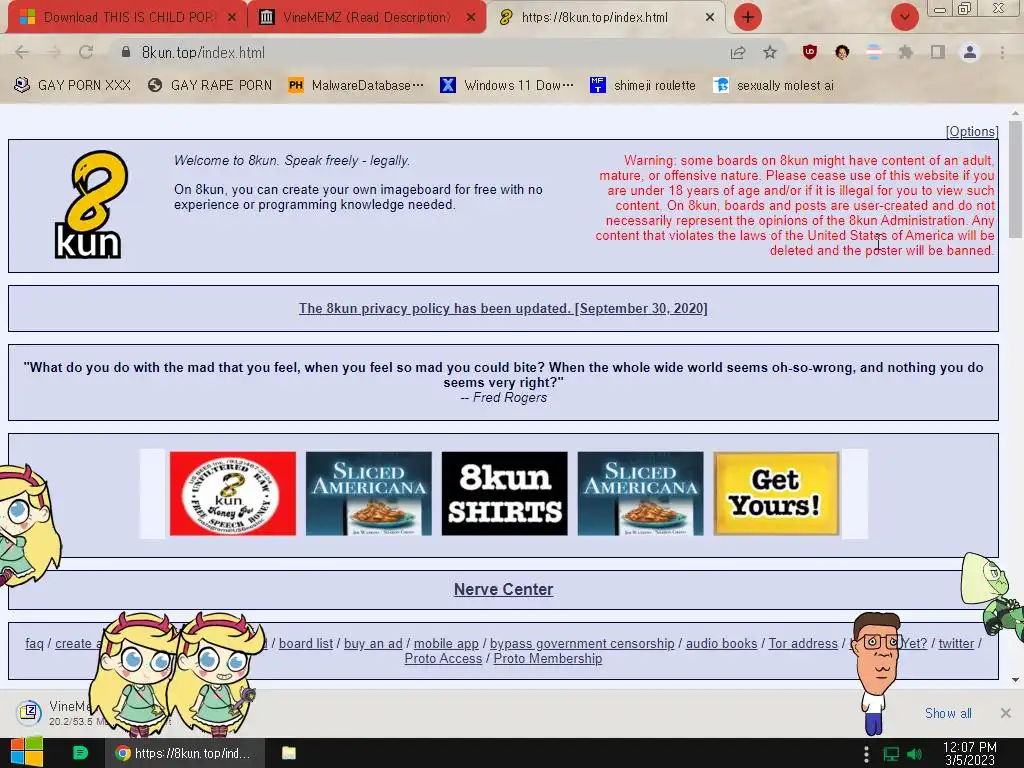Open the green app icon in taskbar
This screenshot has width=1024, height=768.
80,753
